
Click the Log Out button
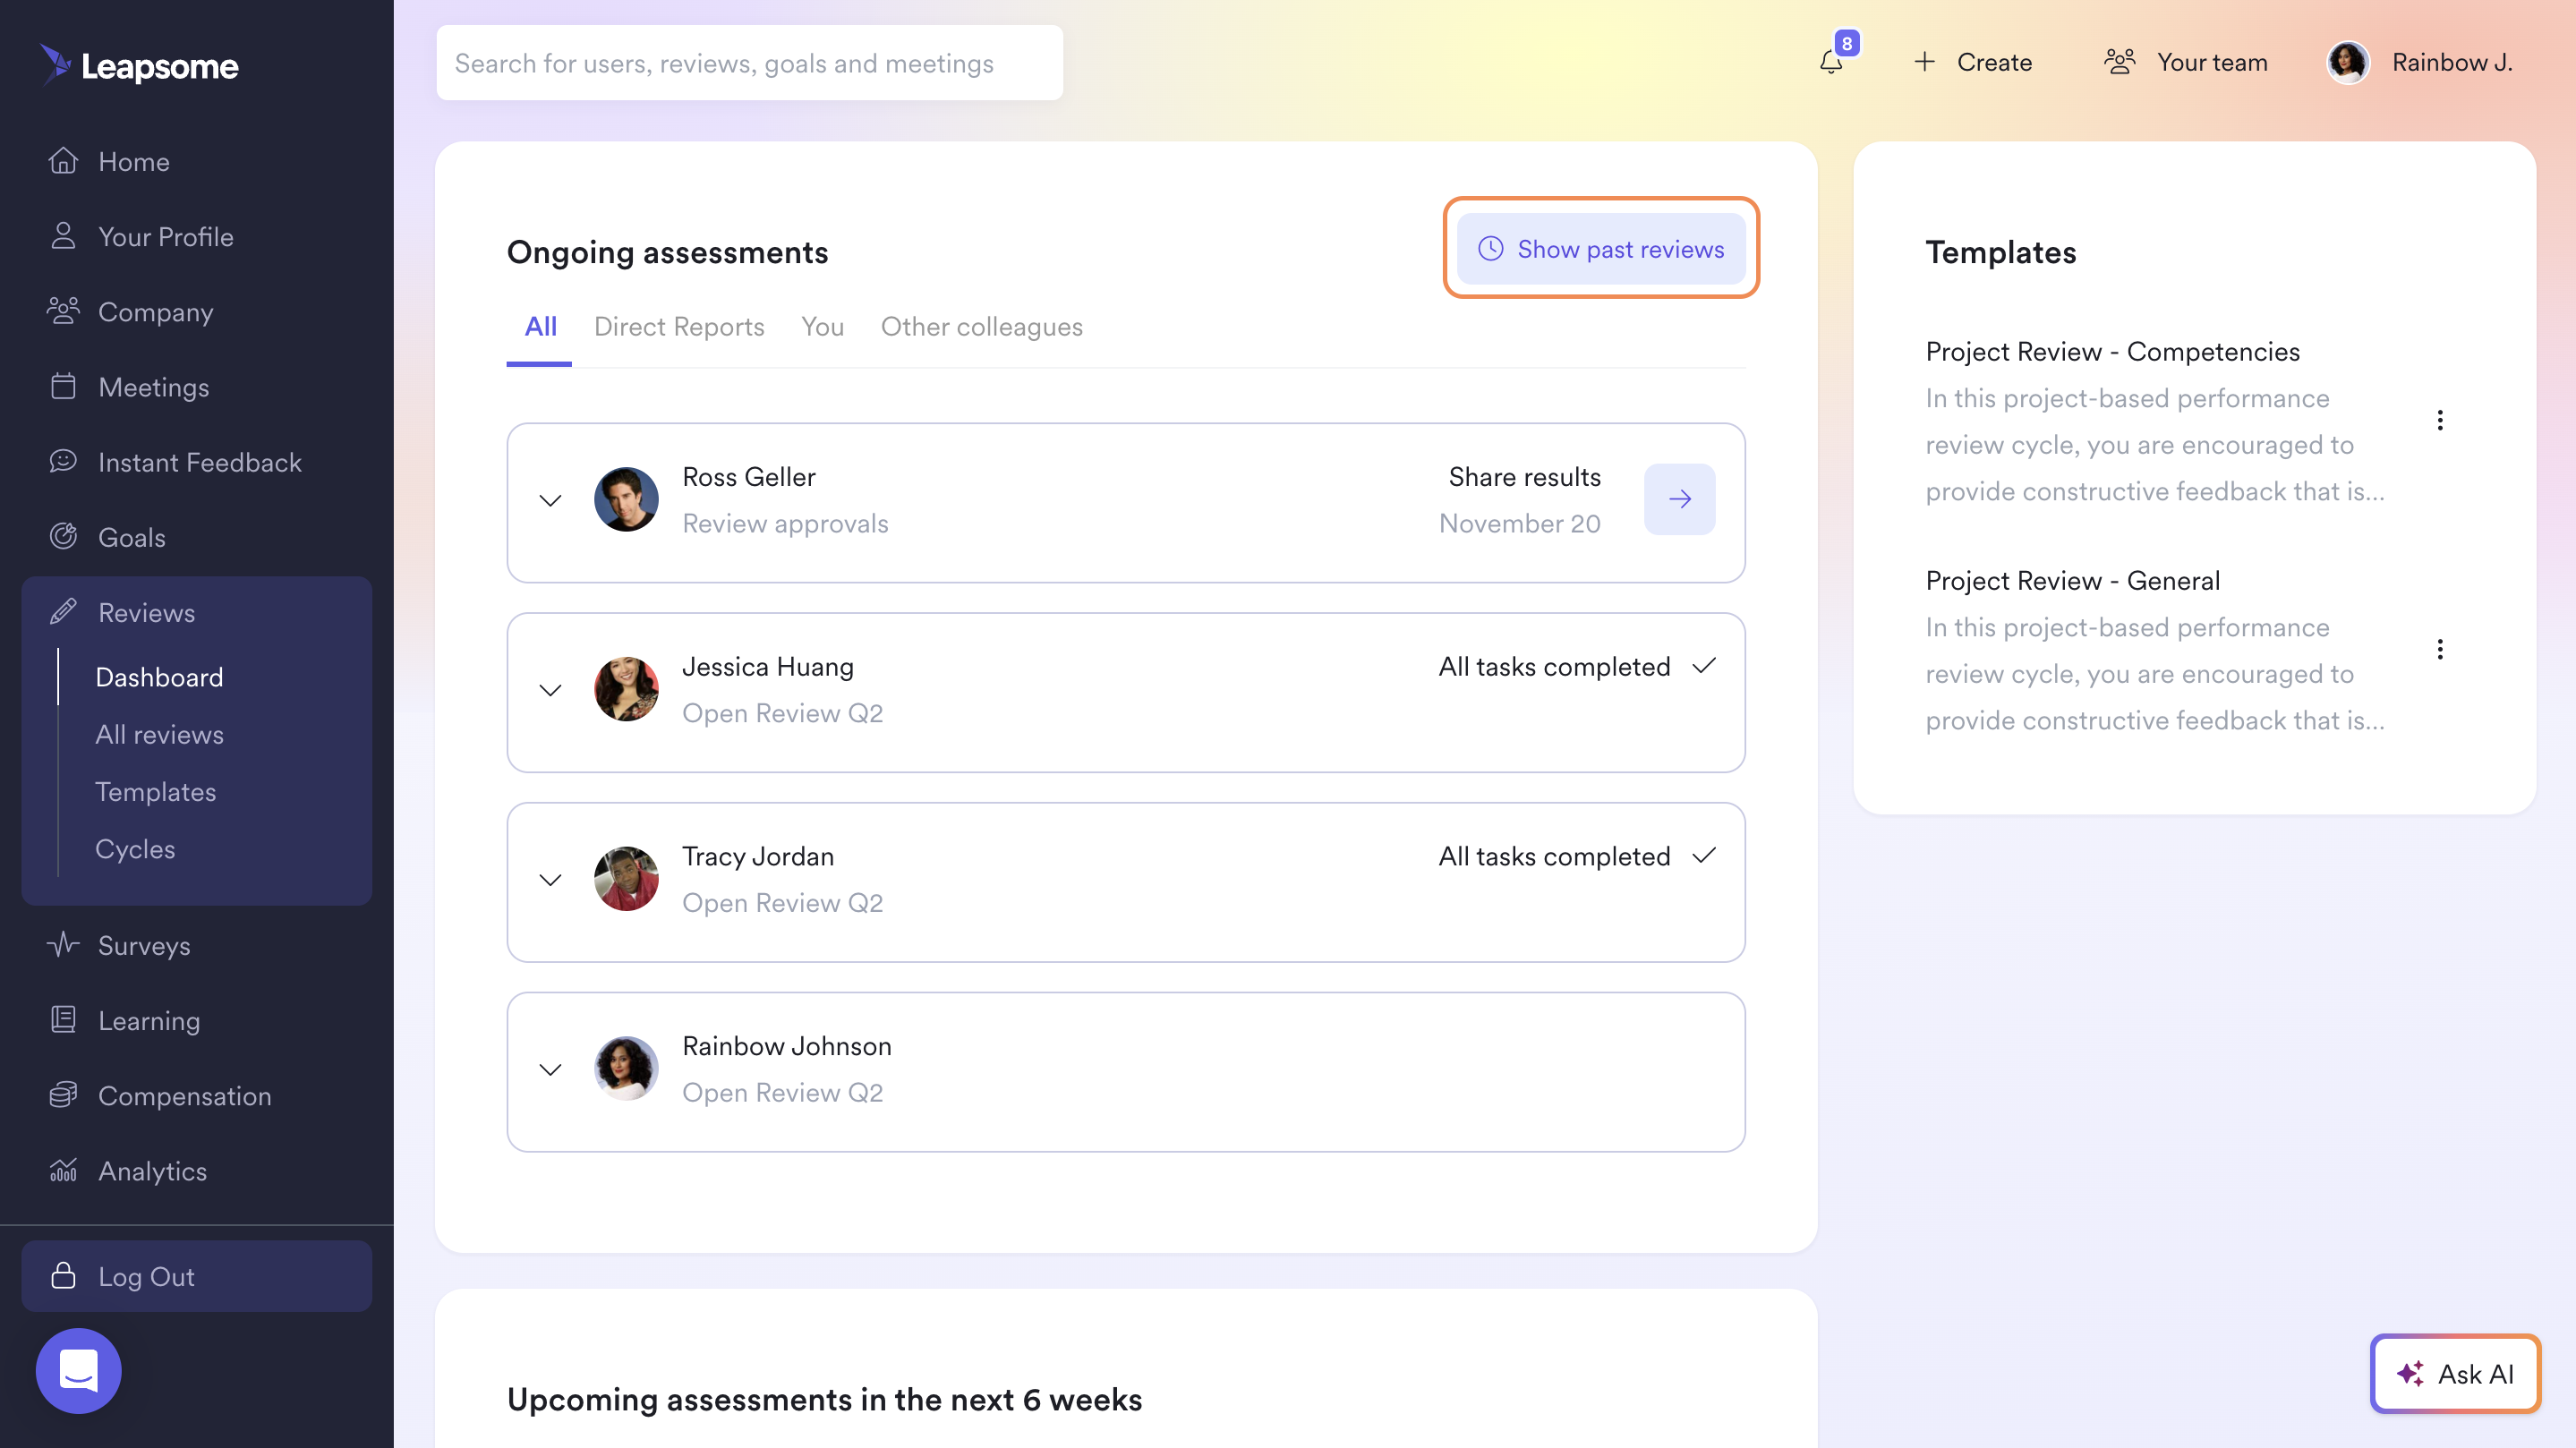pyautogui.click(x=196, y=1276)
